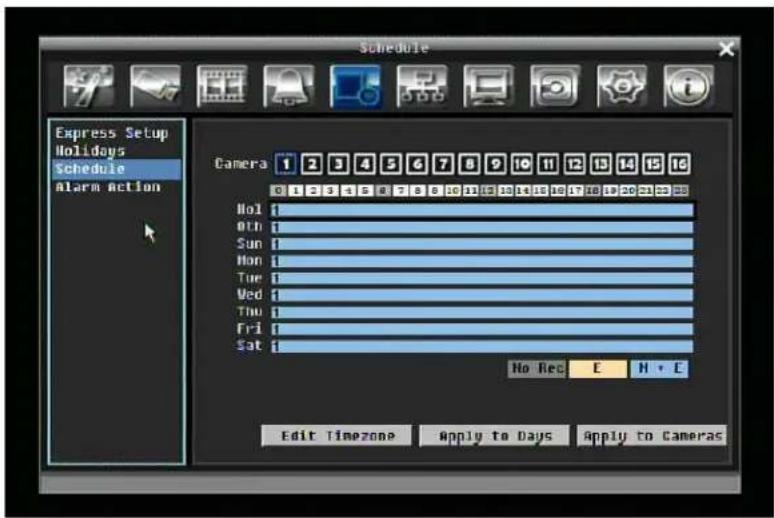Viewport: 774px width, 518px height.
Task: Click hour 7 in the time header
Action: pyautogui.click(x=401, y=190)
